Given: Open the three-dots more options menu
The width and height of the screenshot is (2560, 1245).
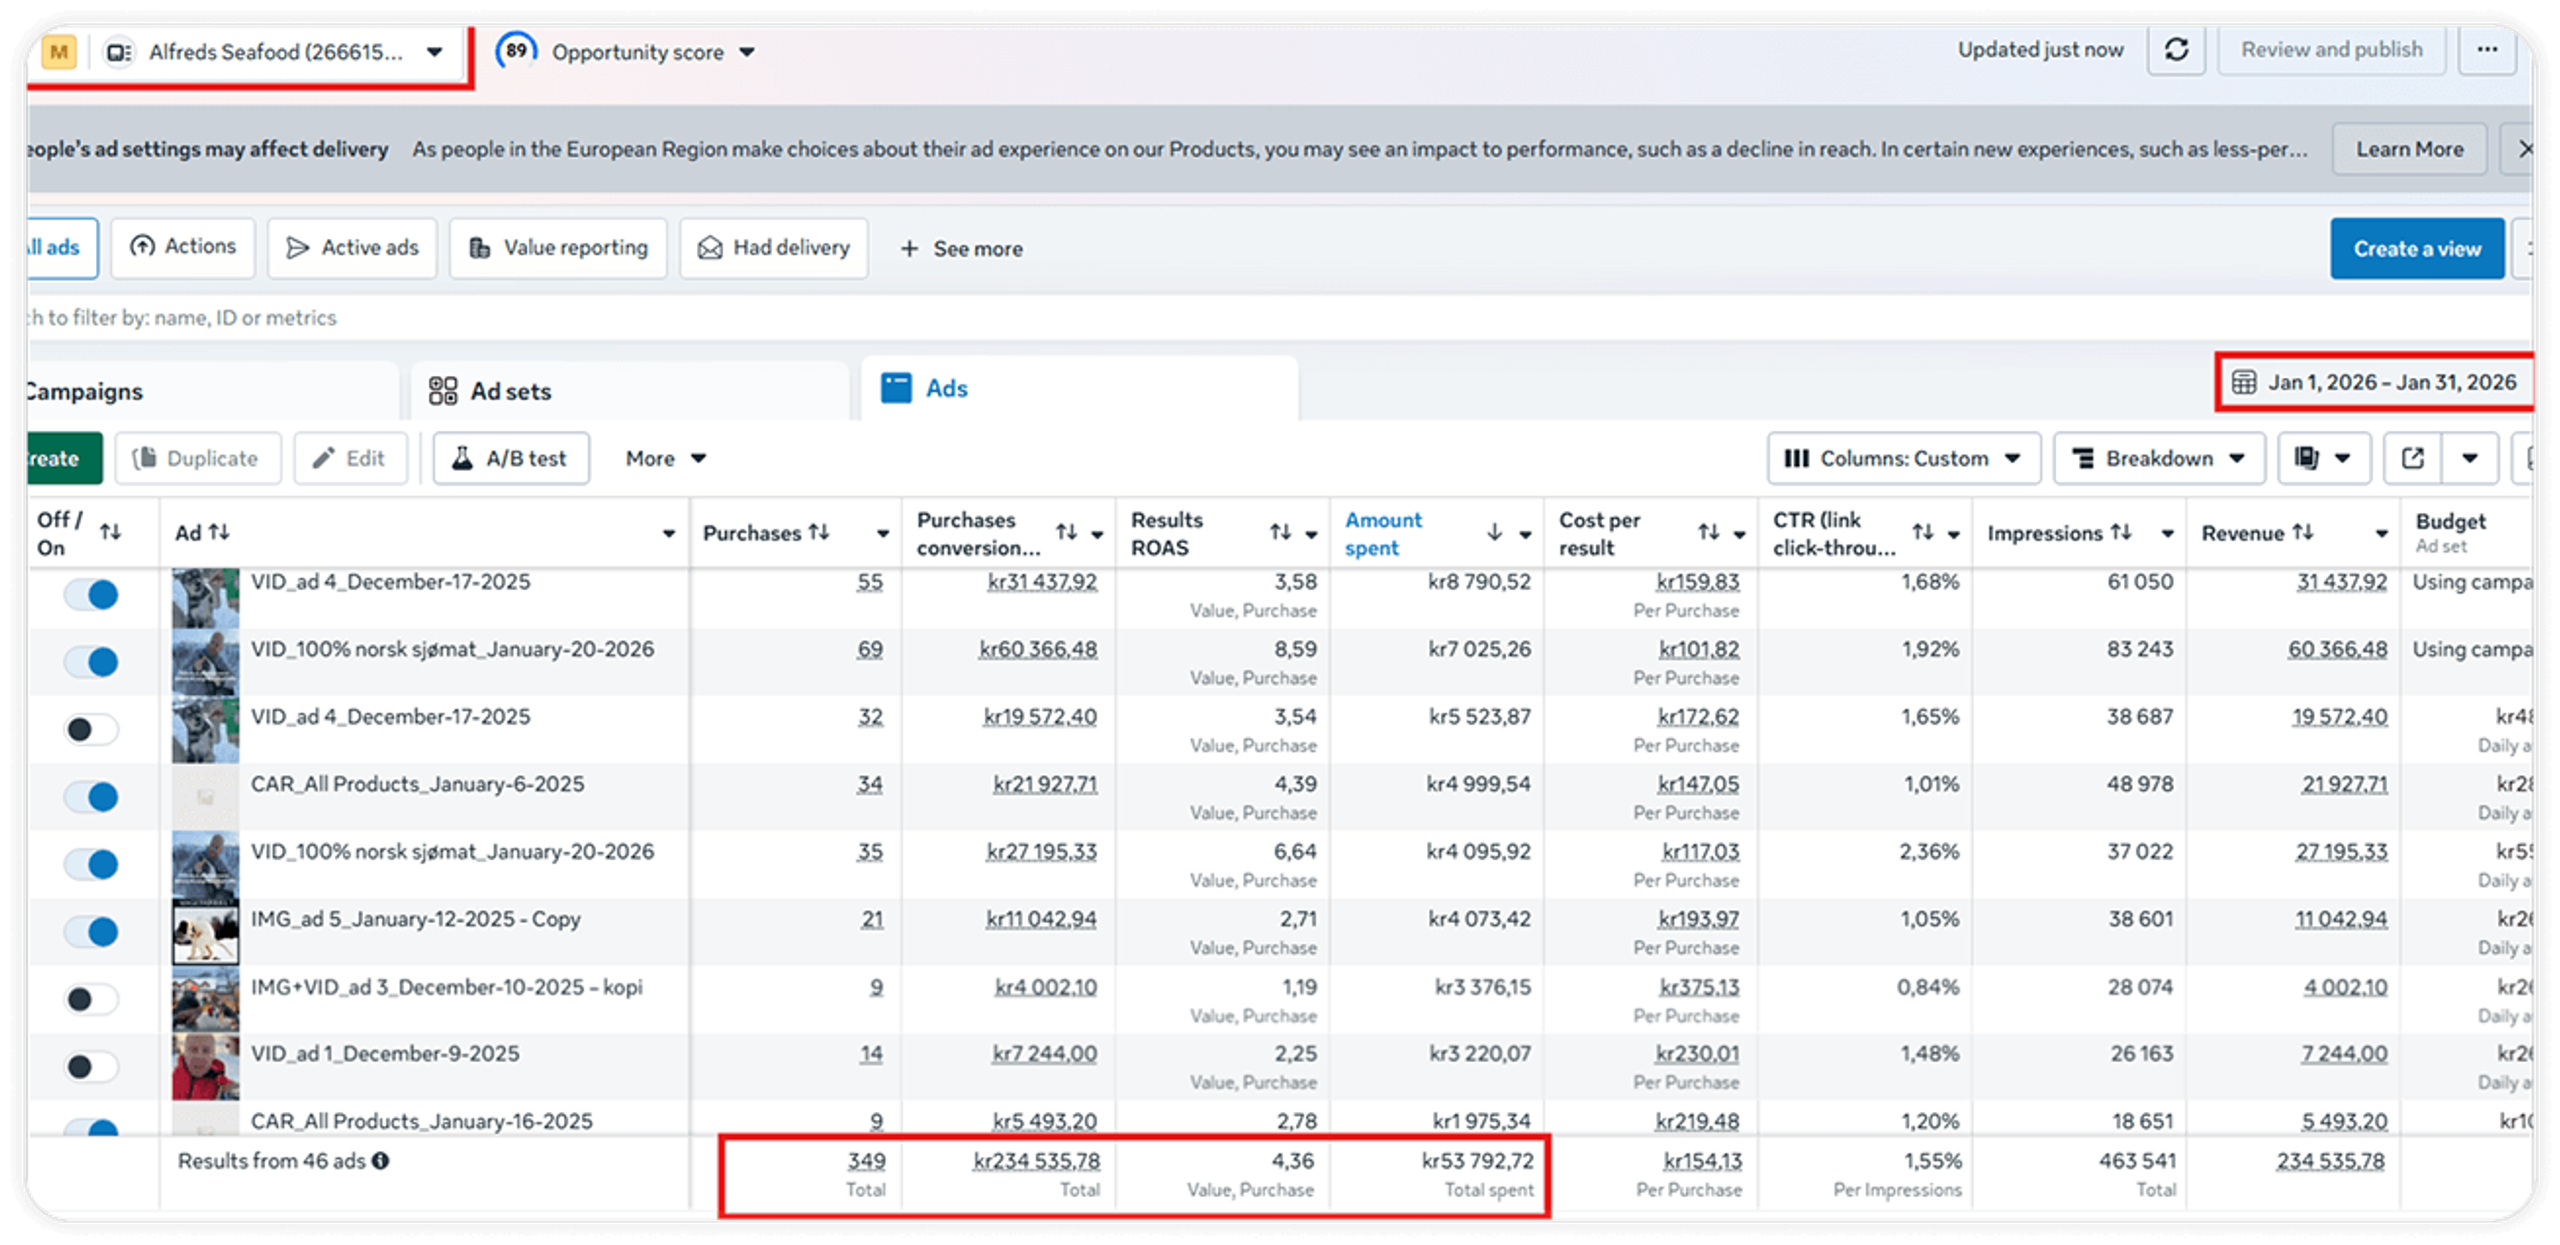Looking at the screenshot, I should point(2487,50).
